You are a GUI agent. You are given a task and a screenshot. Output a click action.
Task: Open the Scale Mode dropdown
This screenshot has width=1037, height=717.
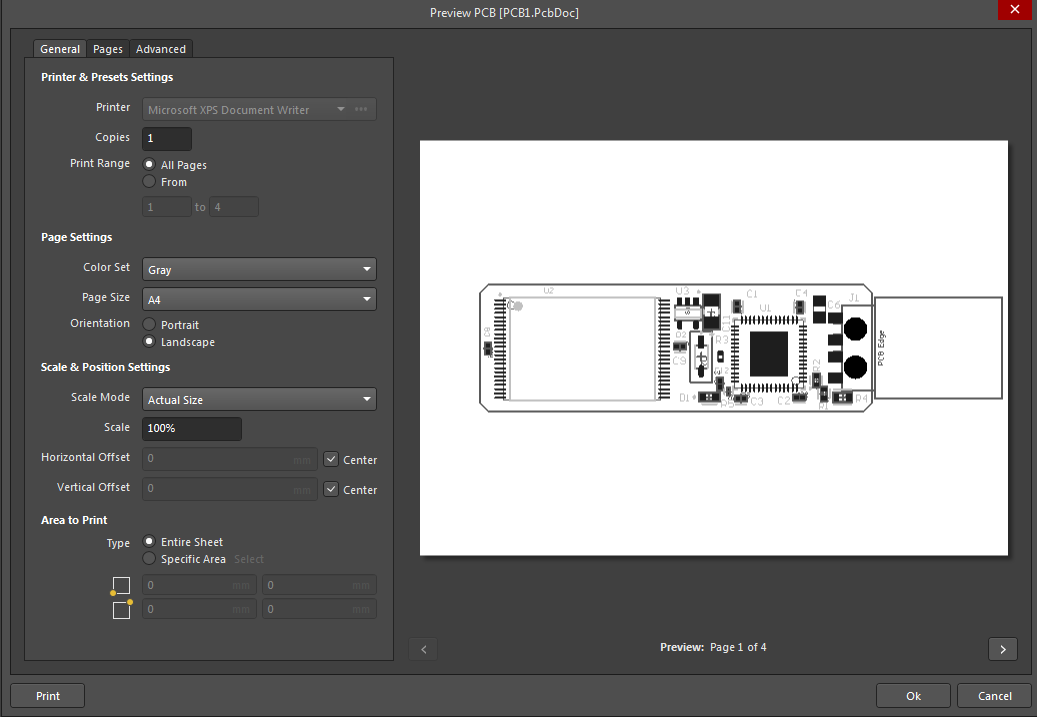[259, 398]
